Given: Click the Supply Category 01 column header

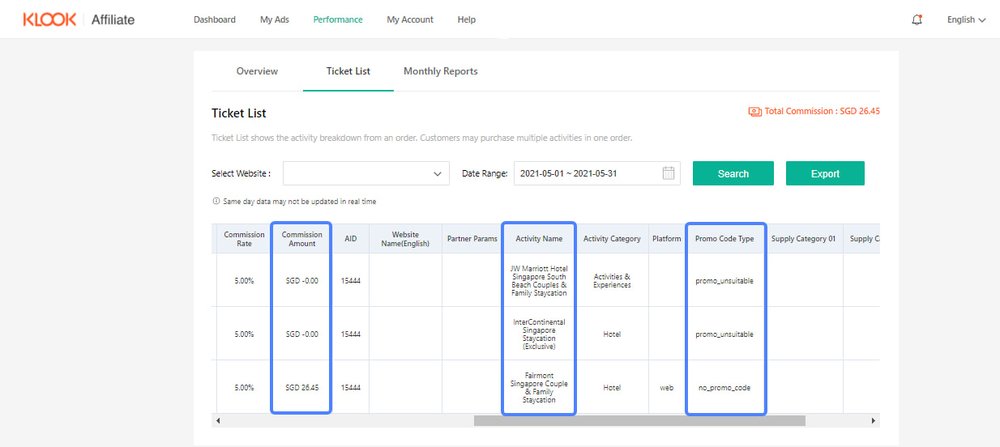Looking at the screenshot, I should coord(803,239).
